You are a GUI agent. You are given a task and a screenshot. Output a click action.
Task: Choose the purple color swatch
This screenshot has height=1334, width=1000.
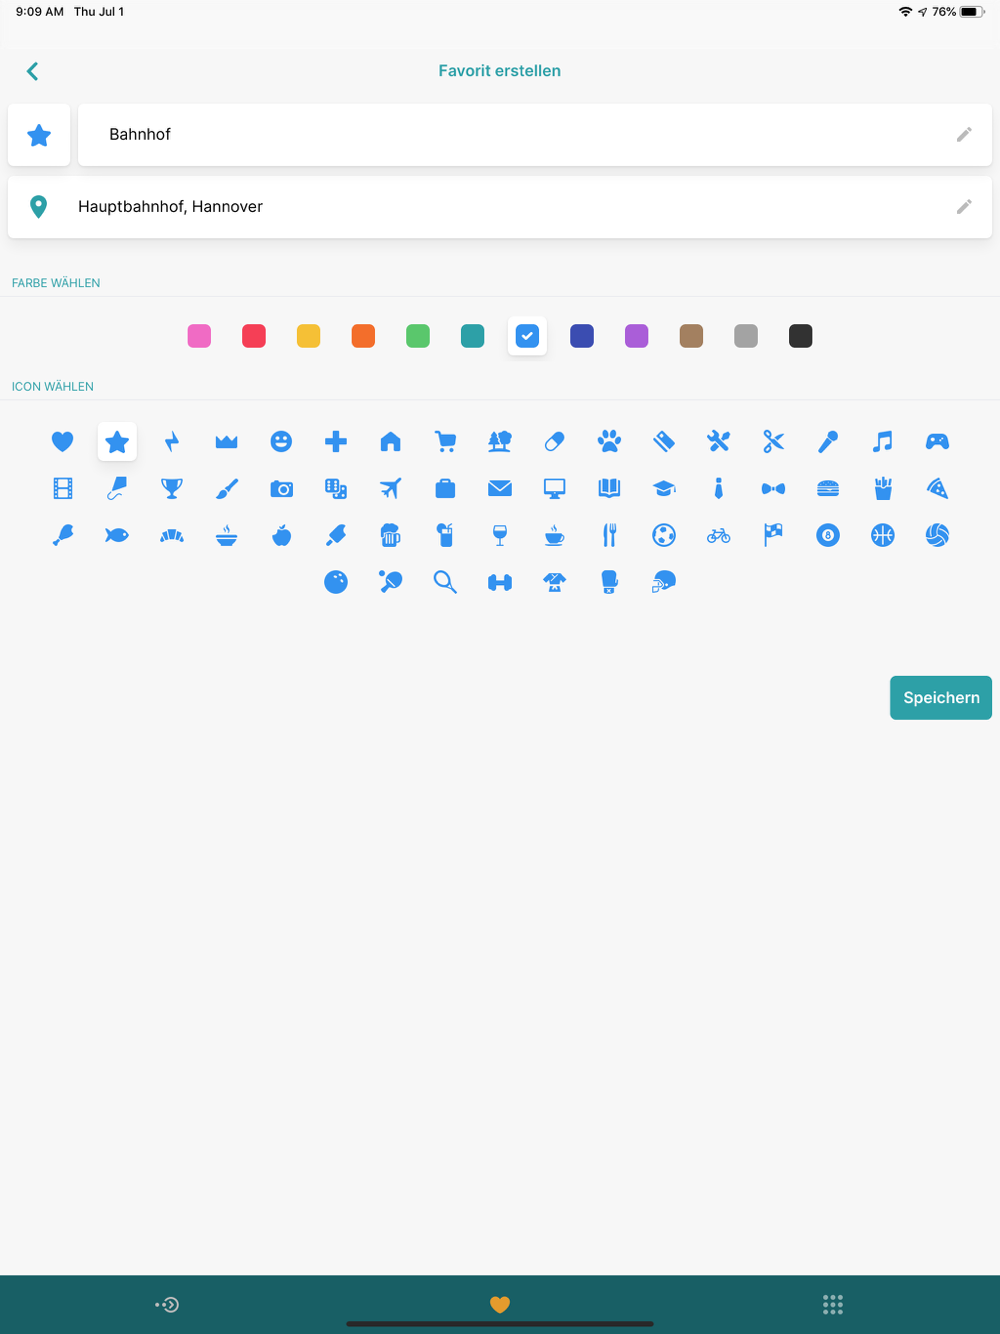(637, 336)
